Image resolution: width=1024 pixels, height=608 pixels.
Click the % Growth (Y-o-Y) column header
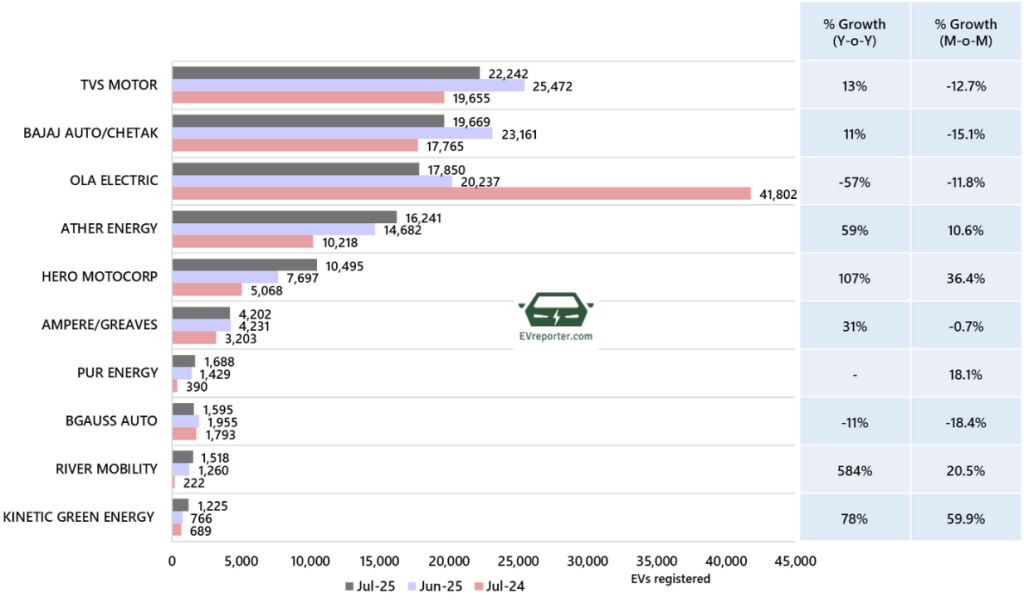coord(854,32)
